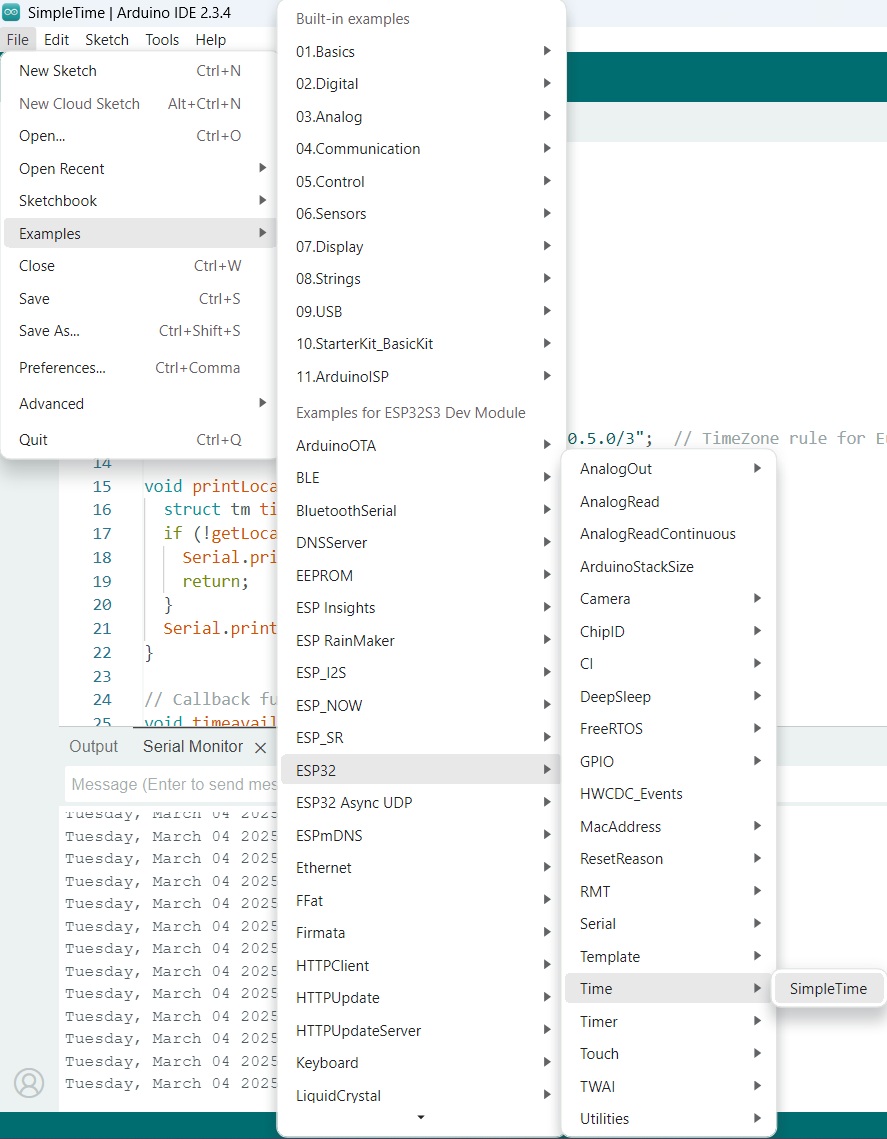Image resolution: width=887 pixels, height=1139 pixels.
Task: Open the ChipID example submenu
Action: pos(670,631)
